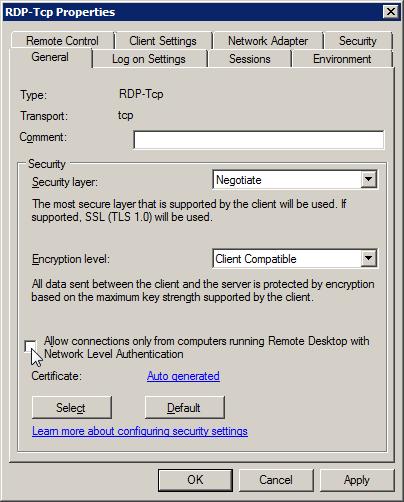Viewport: 404px width, 502px height.
Task: Click the Security layer label
Action: click(x=65, y=182)
